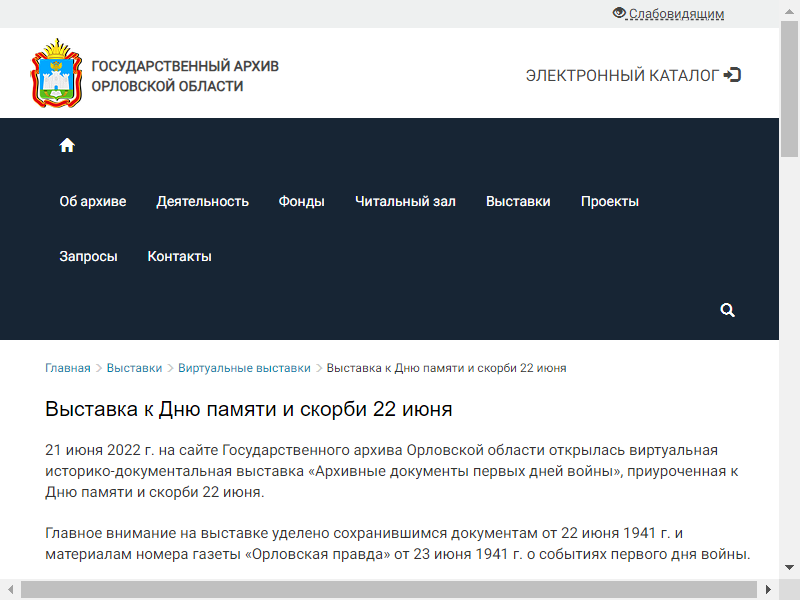This screenshot has height=600, width=800.
Task: Click the ГОСУДАРСТВЕННЫЙ АРХИВ ОРЛОВСКОЙ ОБЛАСТИ title
Action: click(185, 76)
